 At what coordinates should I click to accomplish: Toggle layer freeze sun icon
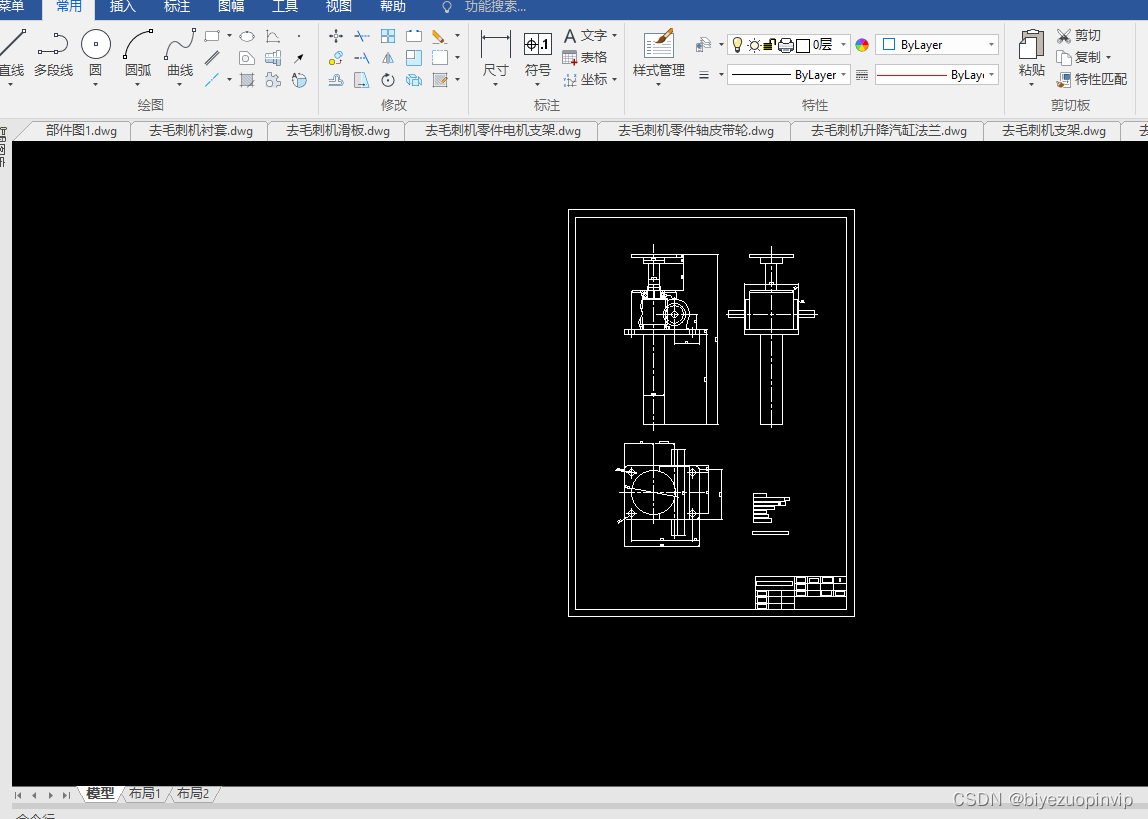753,45
